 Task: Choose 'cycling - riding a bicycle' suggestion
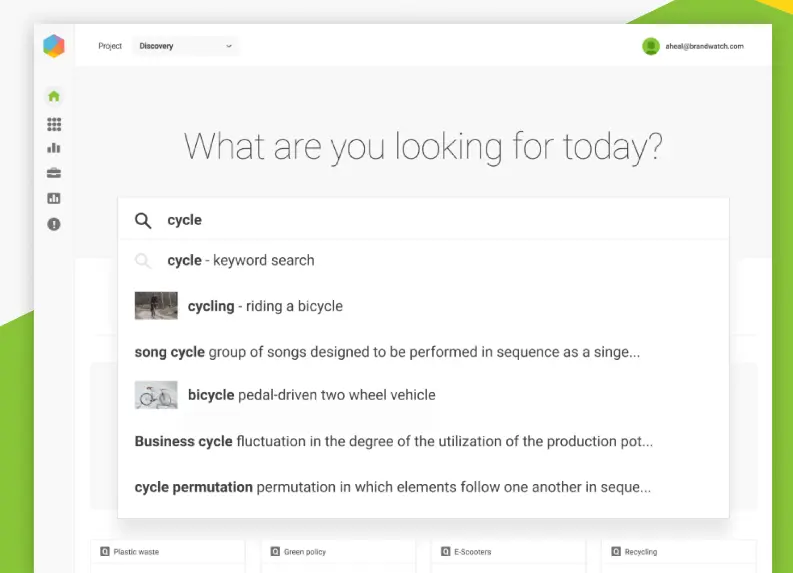pyautogui.click(x=265, y=306)
